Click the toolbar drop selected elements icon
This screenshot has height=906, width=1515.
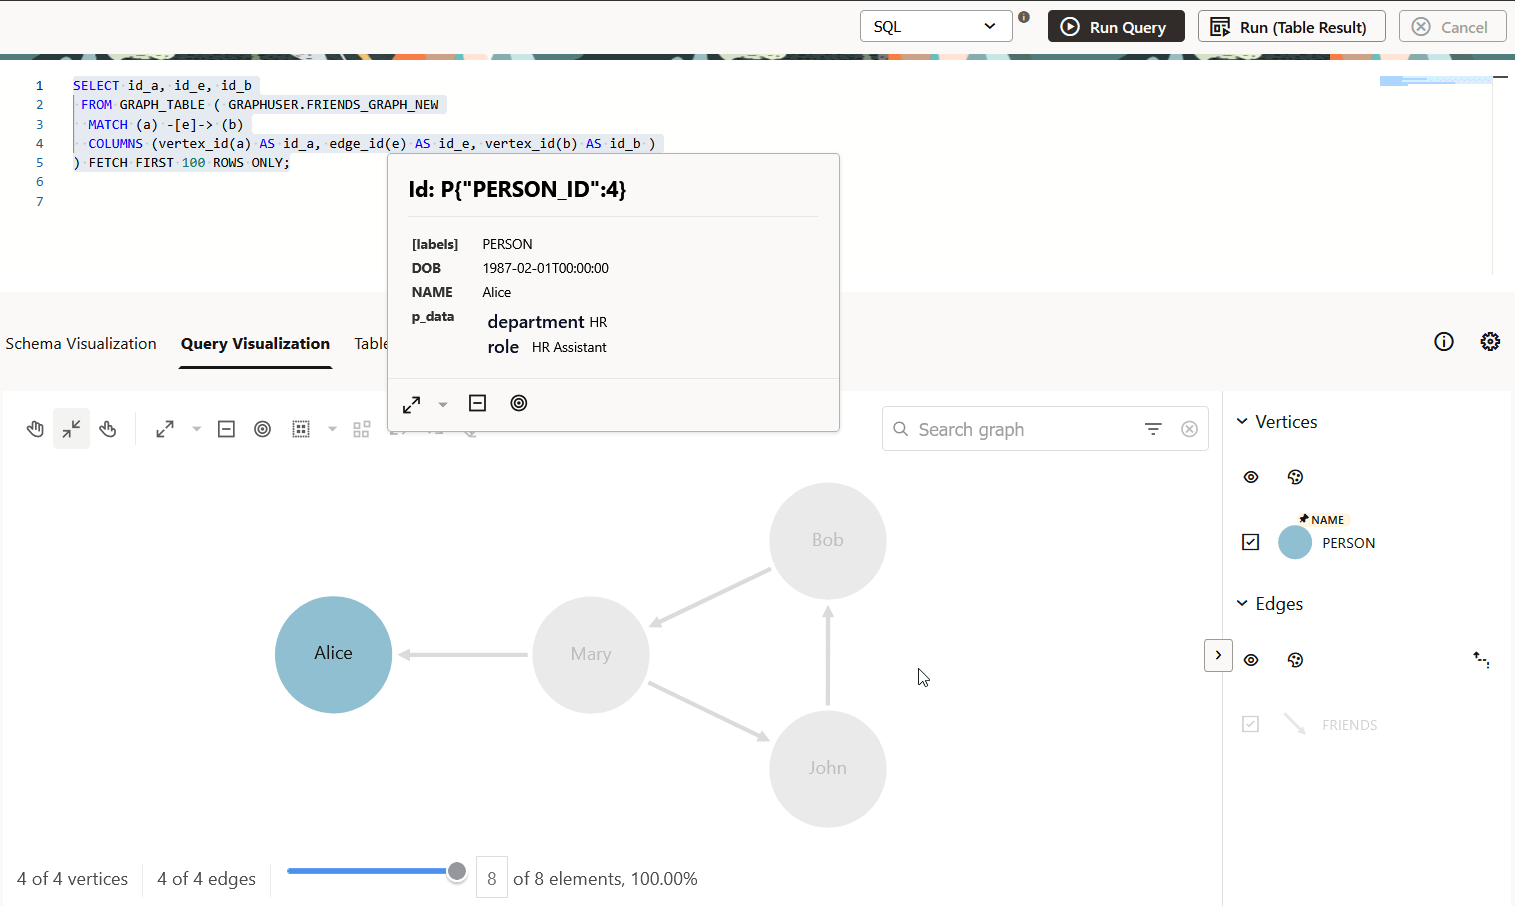coord(226,429)
